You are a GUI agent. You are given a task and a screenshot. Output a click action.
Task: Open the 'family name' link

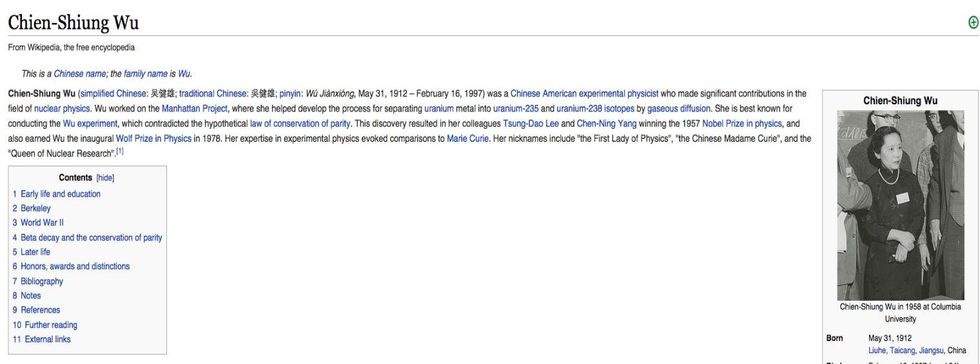(146, 74)
